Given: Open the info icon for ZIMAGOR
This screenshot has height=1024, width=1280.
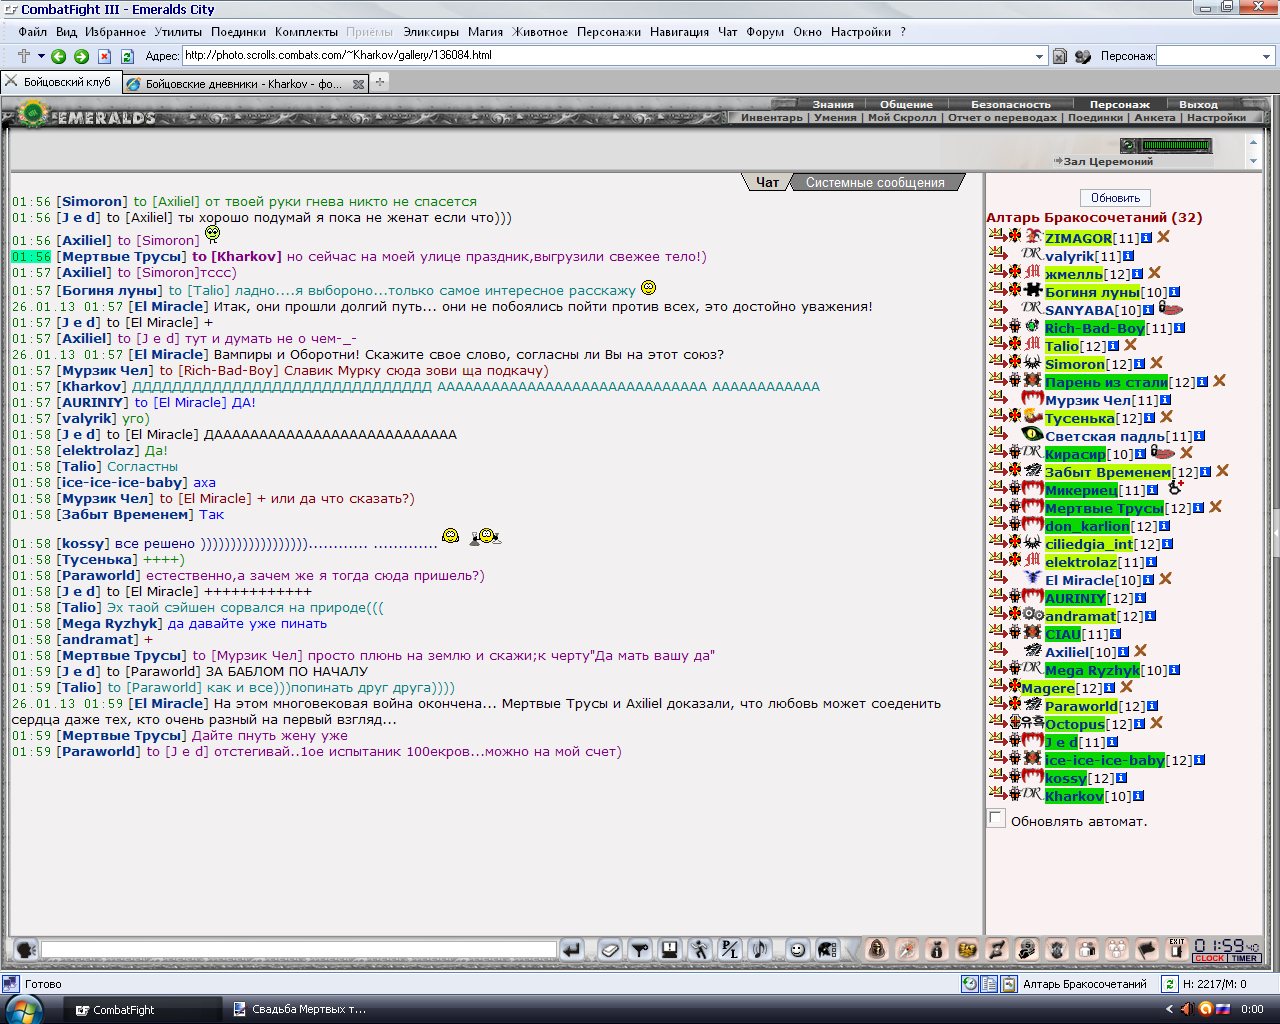Looking at the screenshot, I should pos(1146,238).
